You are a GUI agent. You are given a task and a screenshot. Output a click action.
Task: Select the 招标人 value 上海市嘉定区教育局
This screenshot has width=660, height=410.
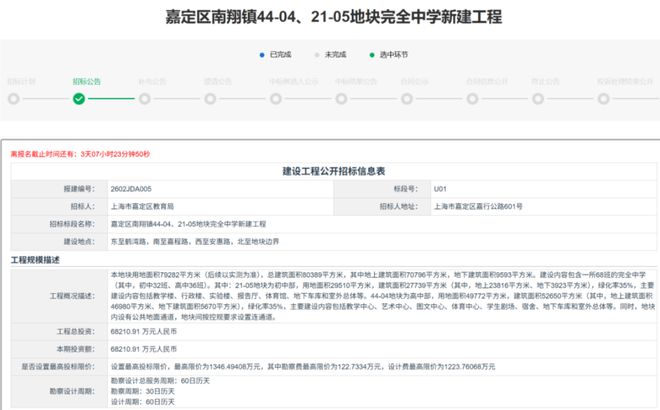(x=142, y=206)
